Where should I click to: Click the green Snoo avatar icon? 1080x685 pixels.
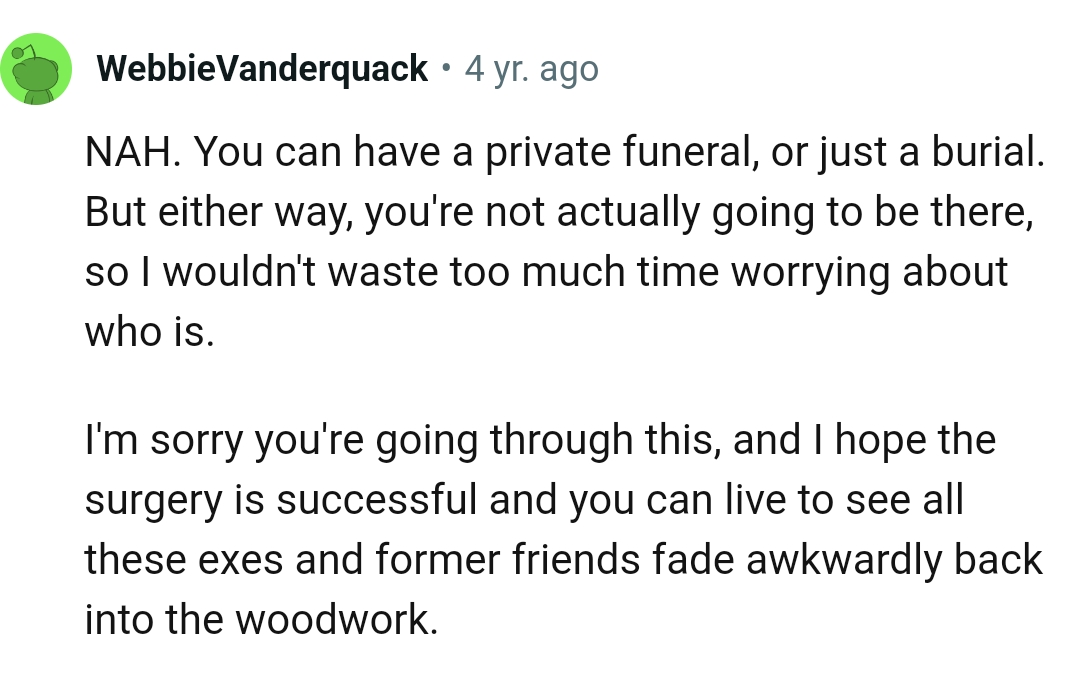(36, 69)
